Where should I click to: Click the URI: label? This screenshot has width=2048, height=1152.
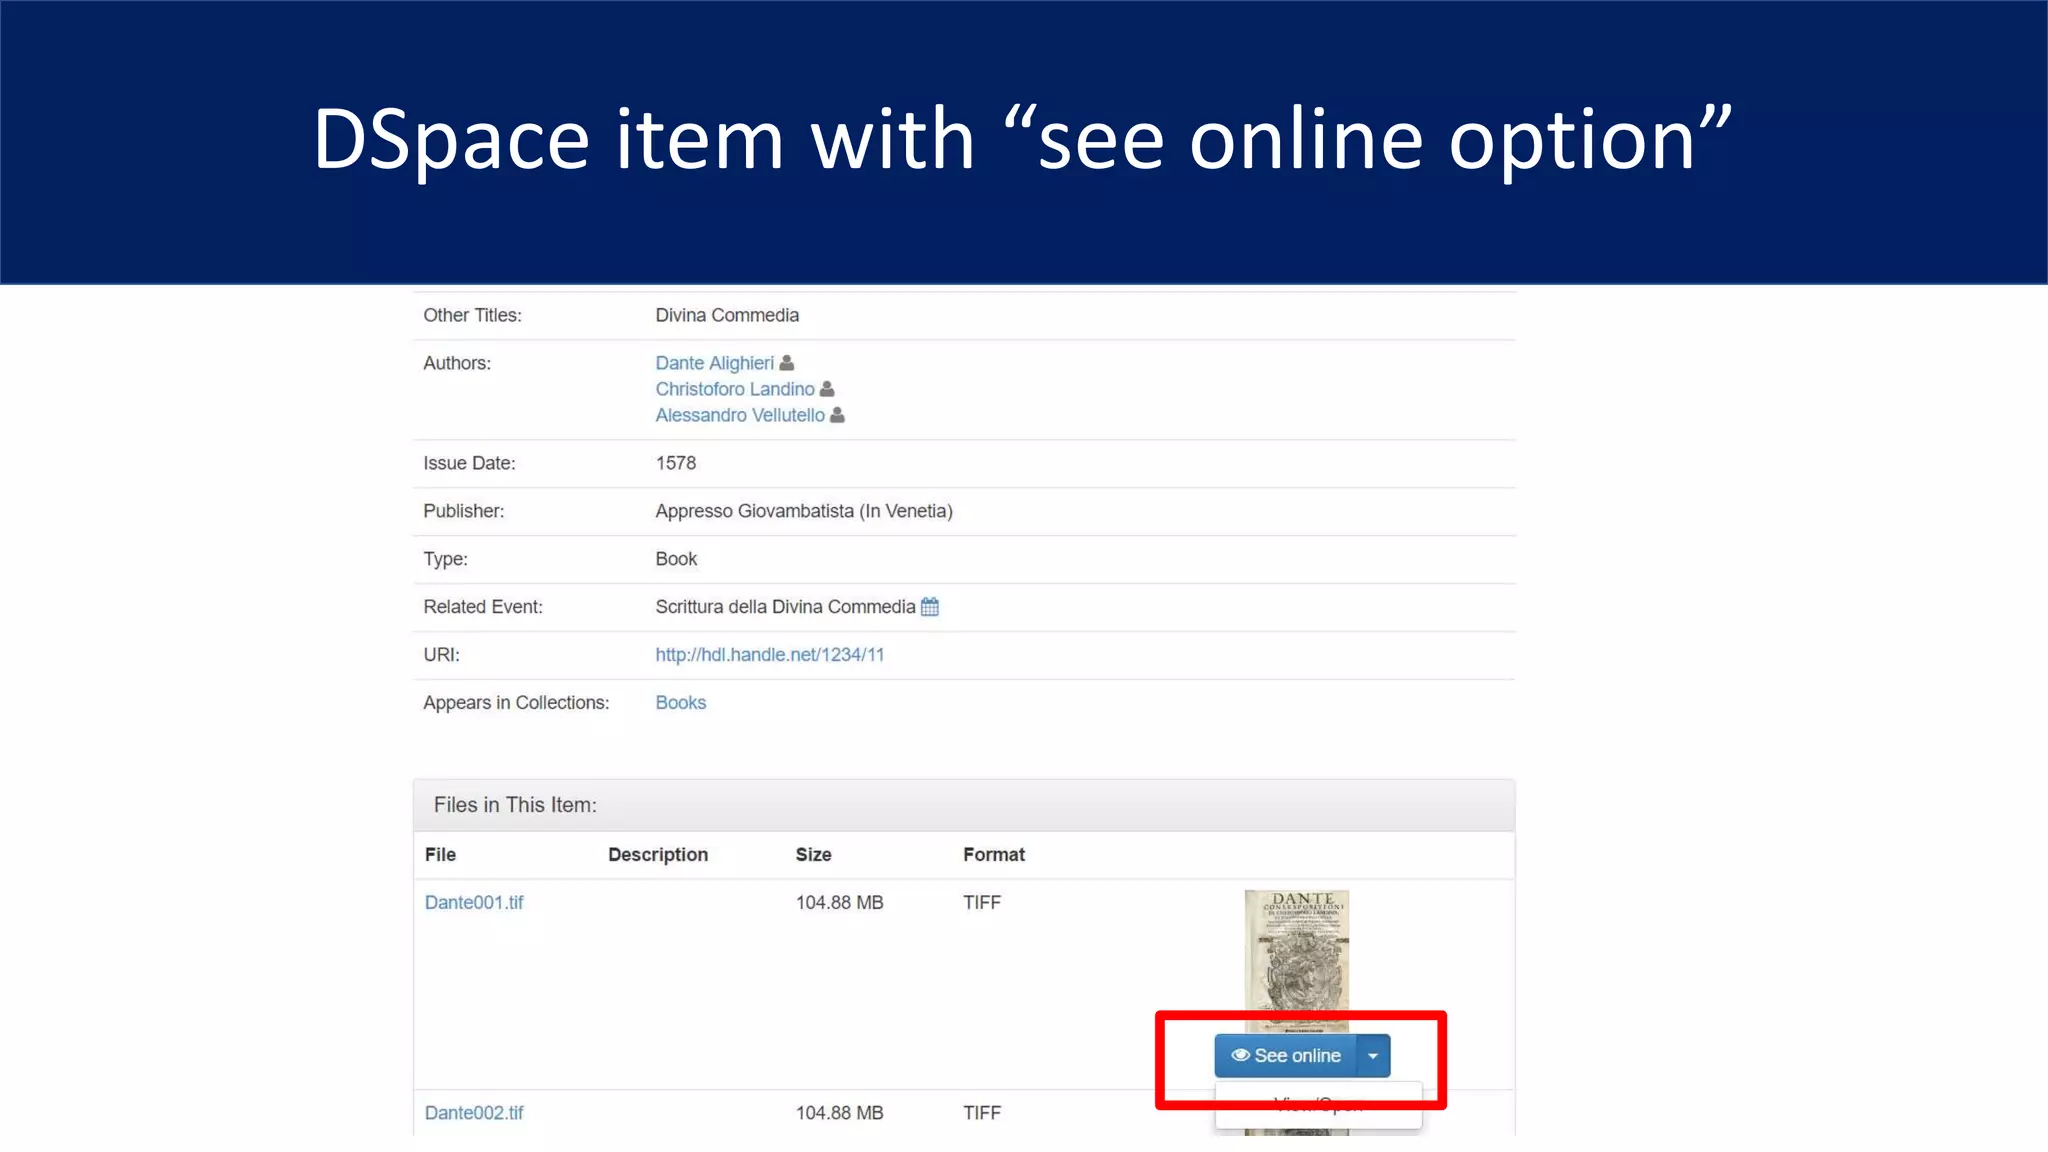[441, 655]
